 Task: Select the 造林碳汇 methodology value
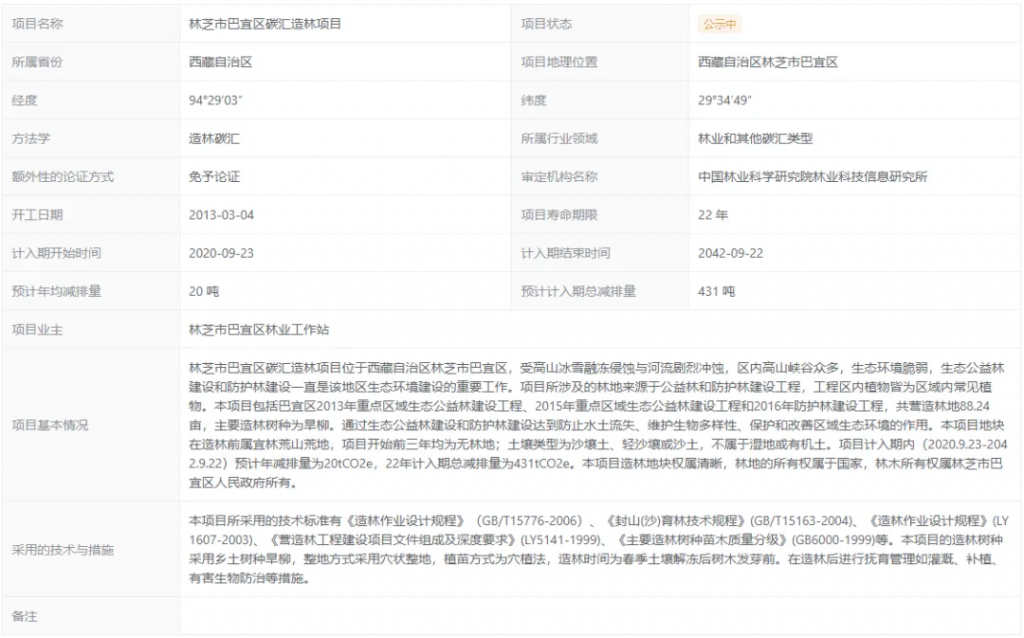tap(214, 139)
